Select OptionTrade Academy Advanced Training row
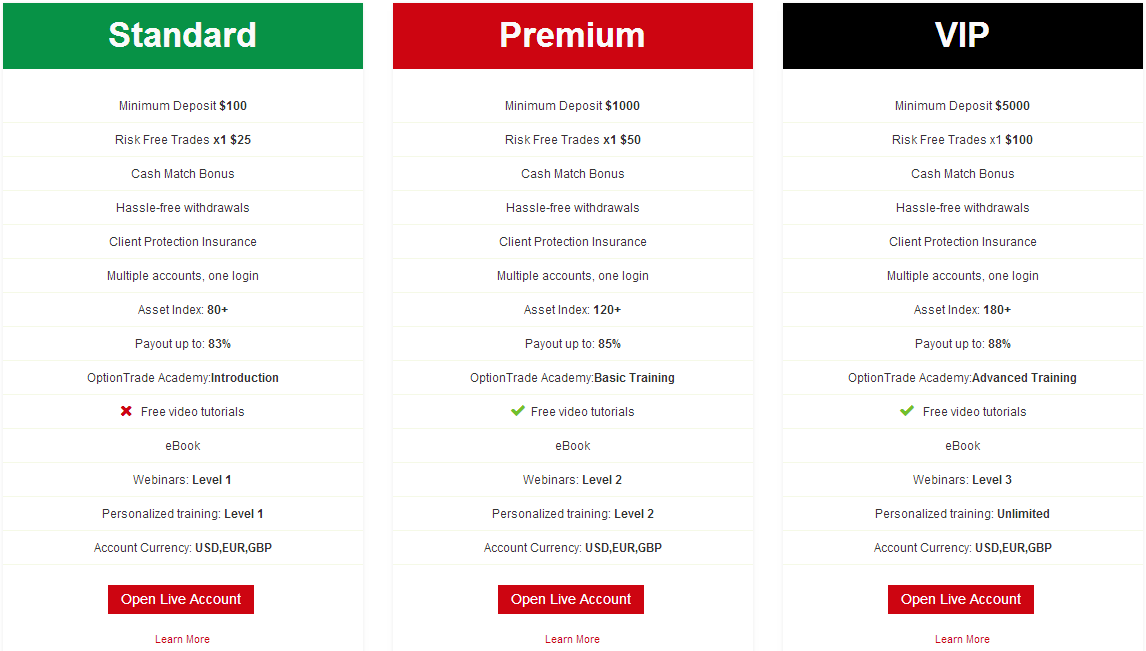Image resolution: width=1146 pixels, height=651 pixels. point(962,377)
